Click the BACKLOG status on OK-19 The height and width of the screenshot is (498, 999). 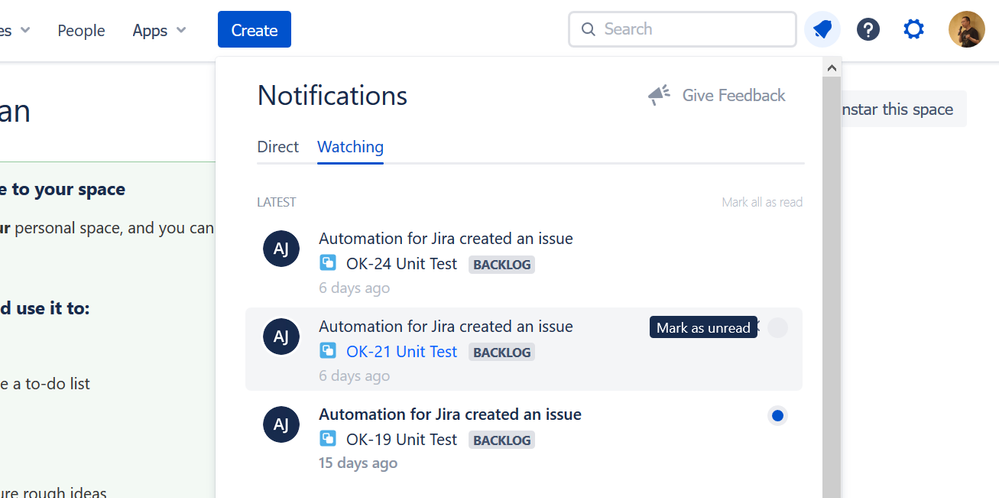(501, 440)
